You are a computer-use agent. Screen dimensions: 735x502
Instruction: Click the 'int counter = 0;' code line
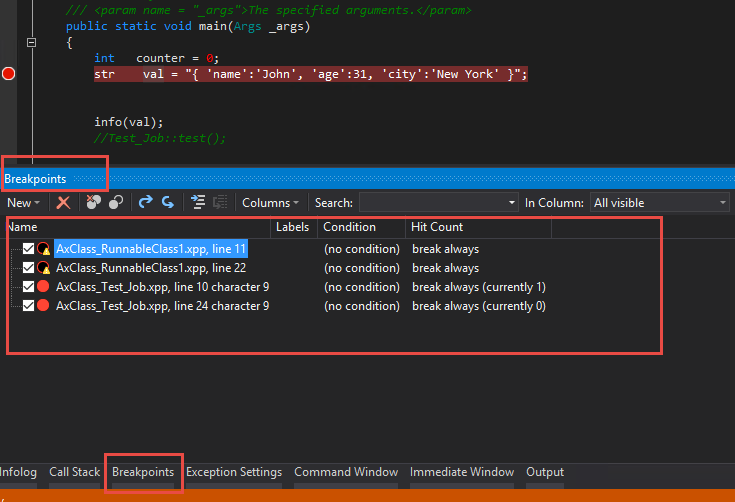157,59
